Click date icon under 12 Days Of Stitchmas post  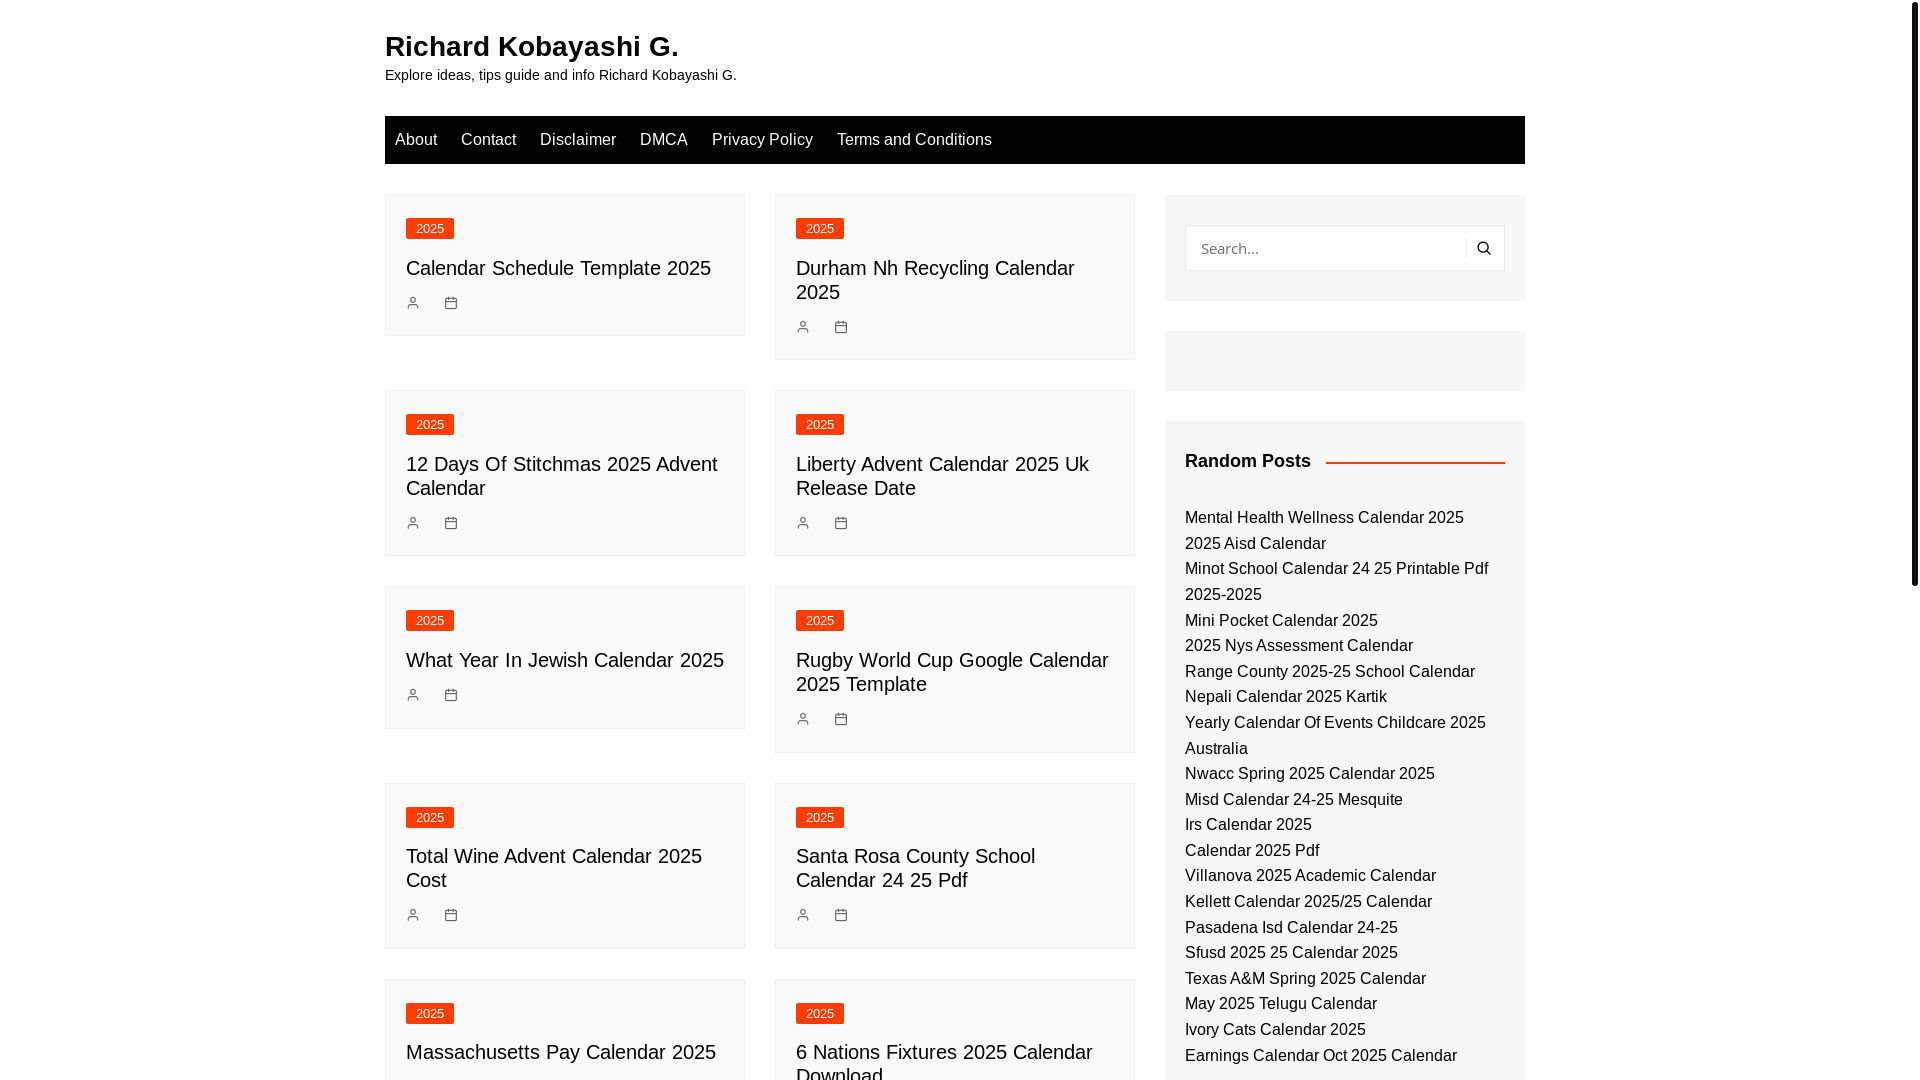(x=451, y=523)
